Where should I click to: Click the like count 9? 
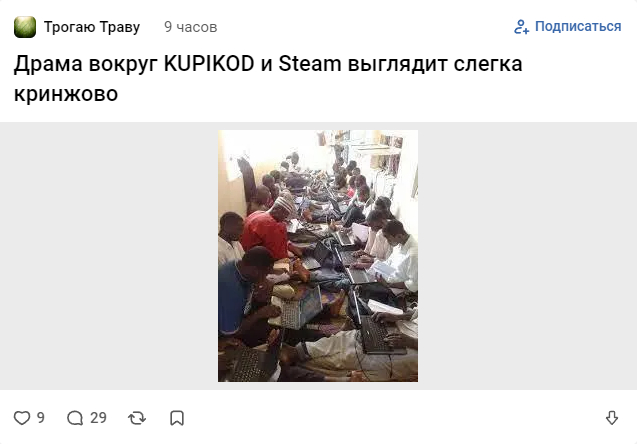click(41, 418)
